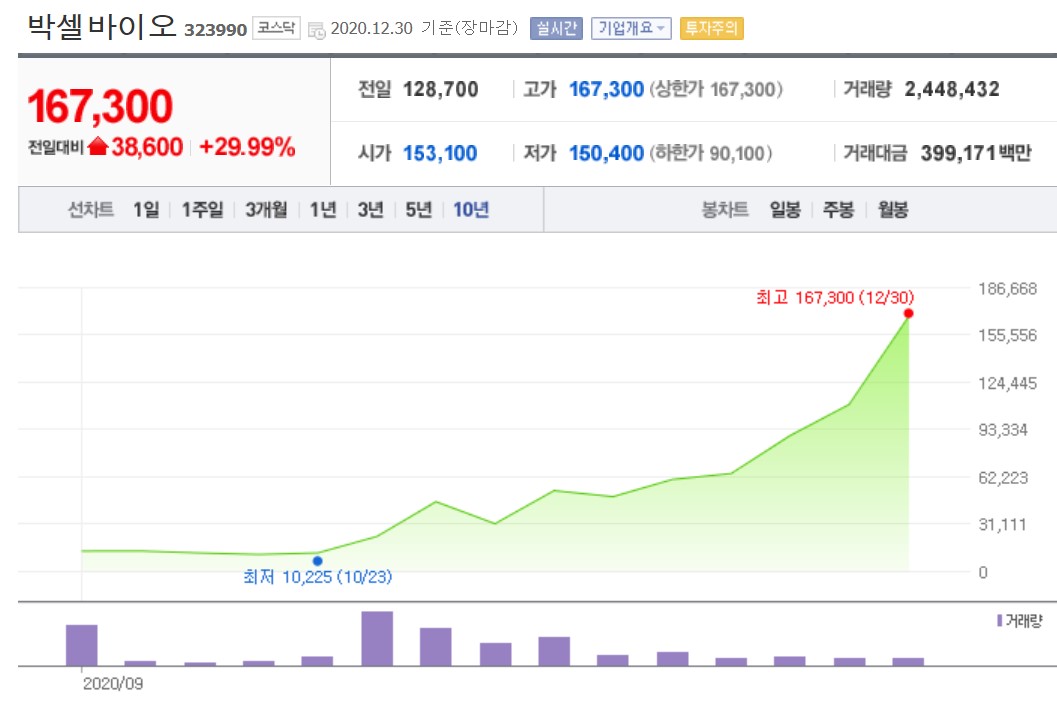
Task: Show the 3년 chart period
Action: point(370,210)
